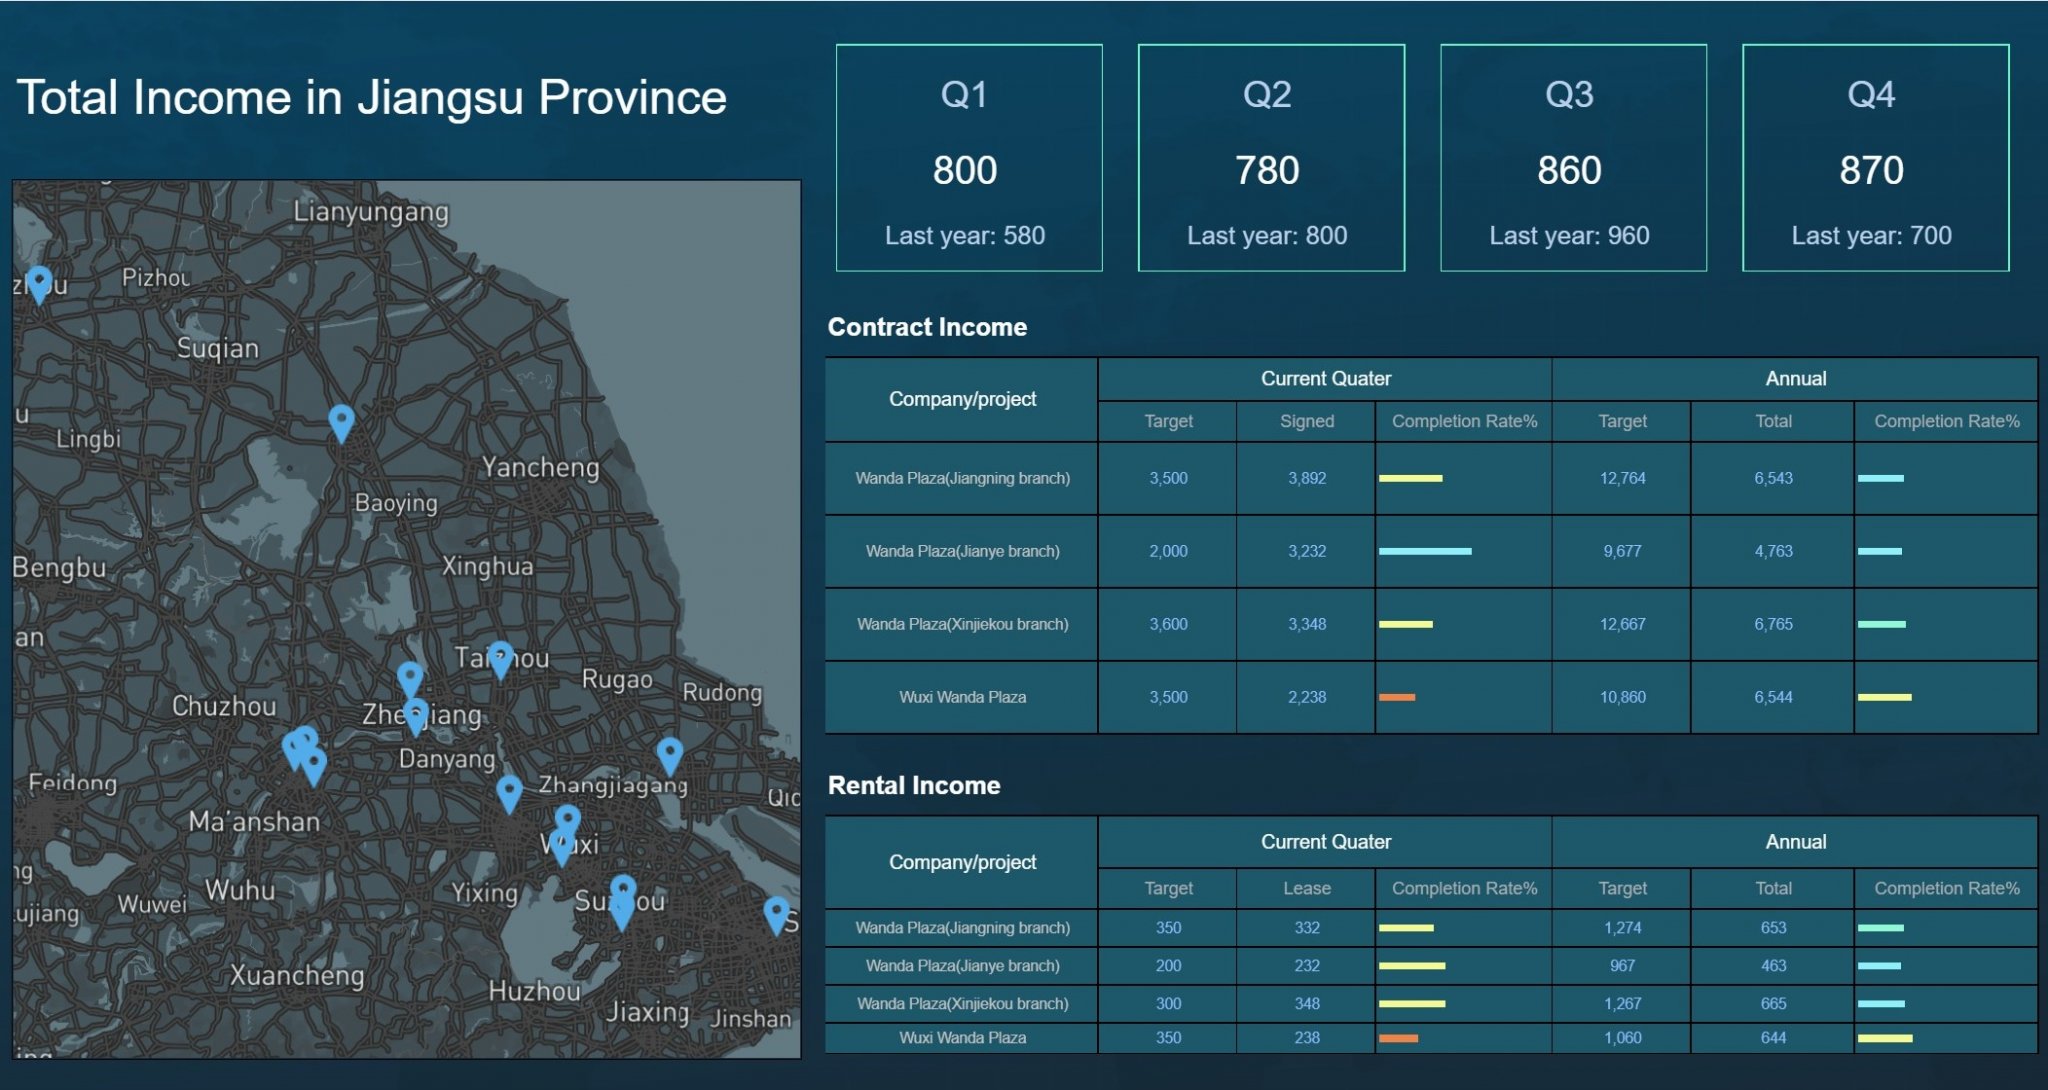2048x1090 pixels.
Task: Select the Q2 income card
Action: click(1270, 158)
